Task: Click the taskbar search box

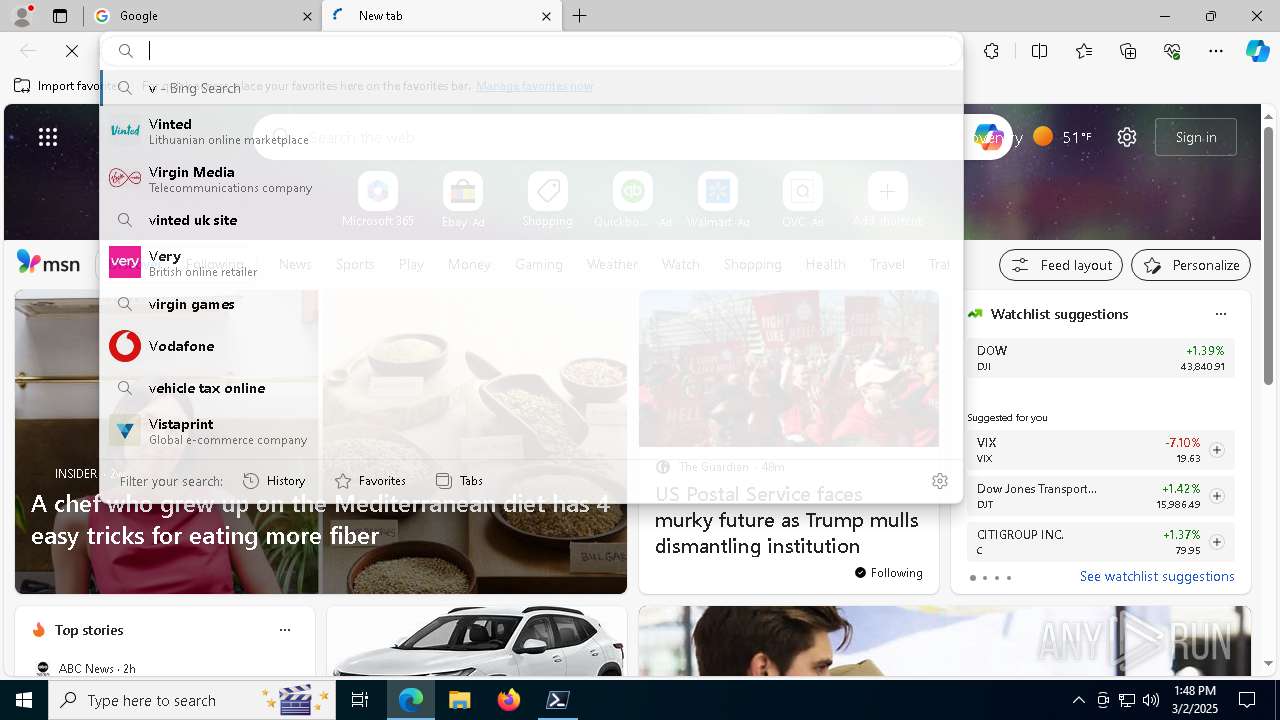Action: tap(193, 700)
